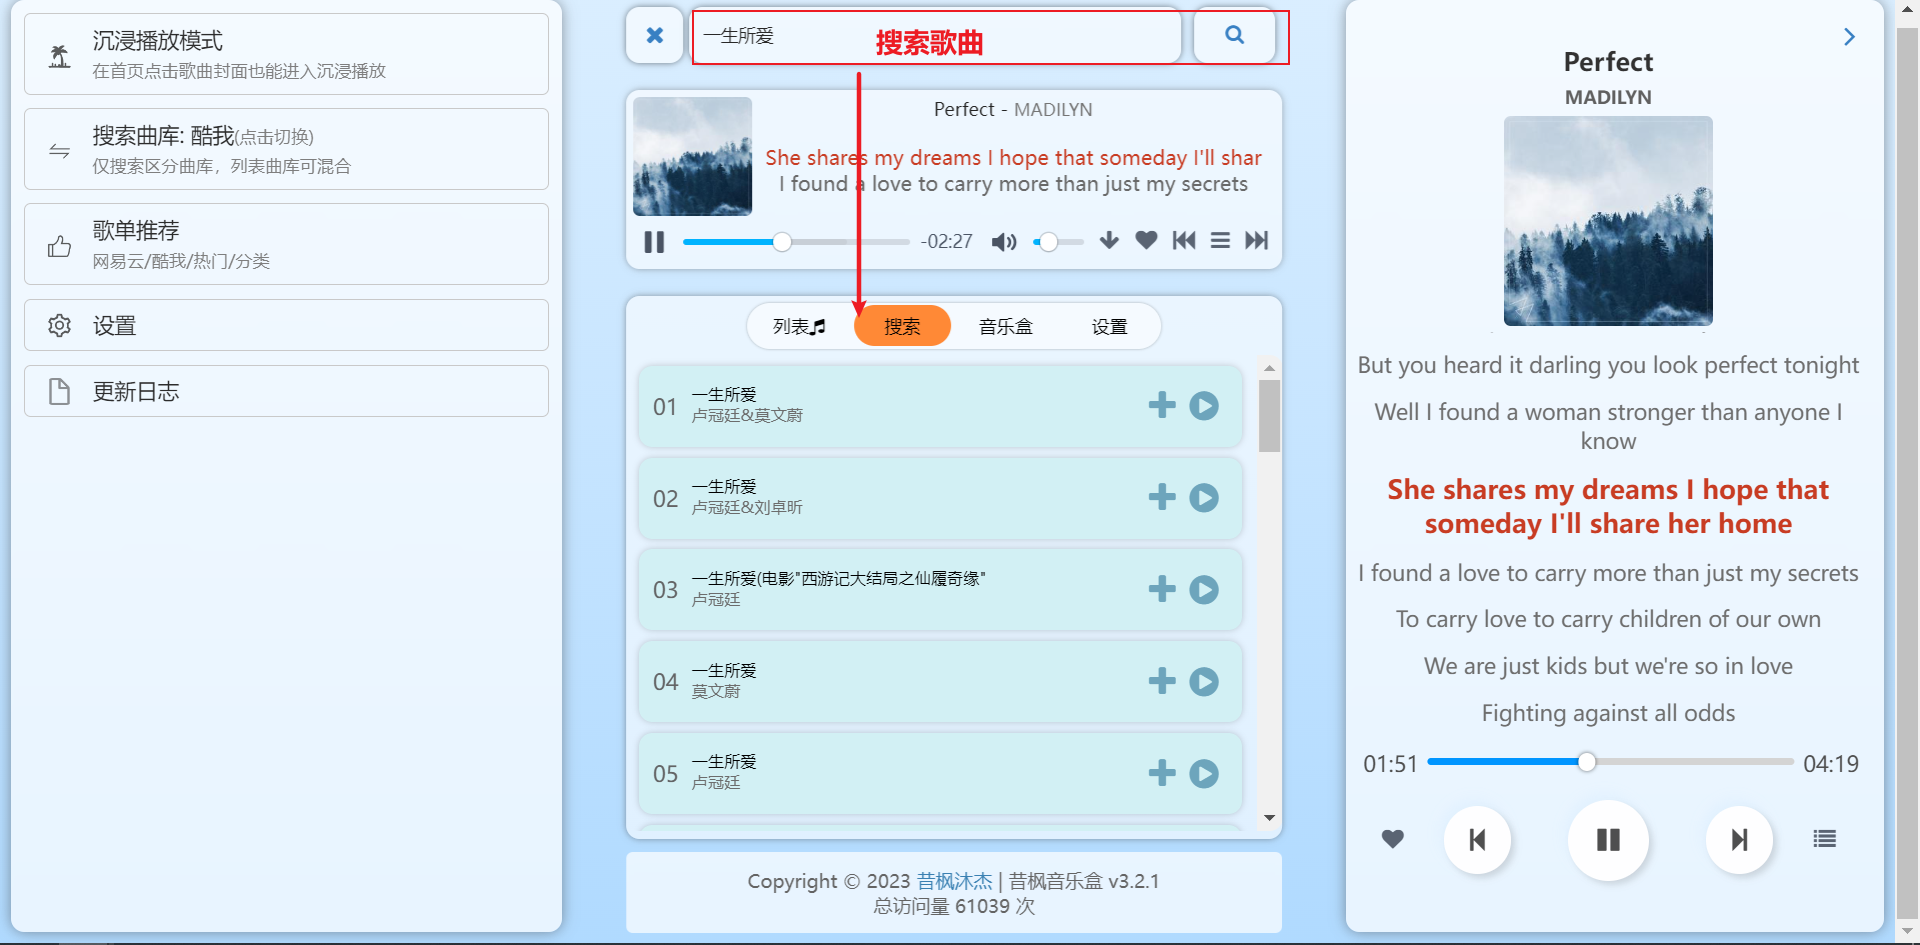Open 更新日志 changelog
Image resolution: width=1920 pixels, height=945 pixels.
(x=286, y=391)
